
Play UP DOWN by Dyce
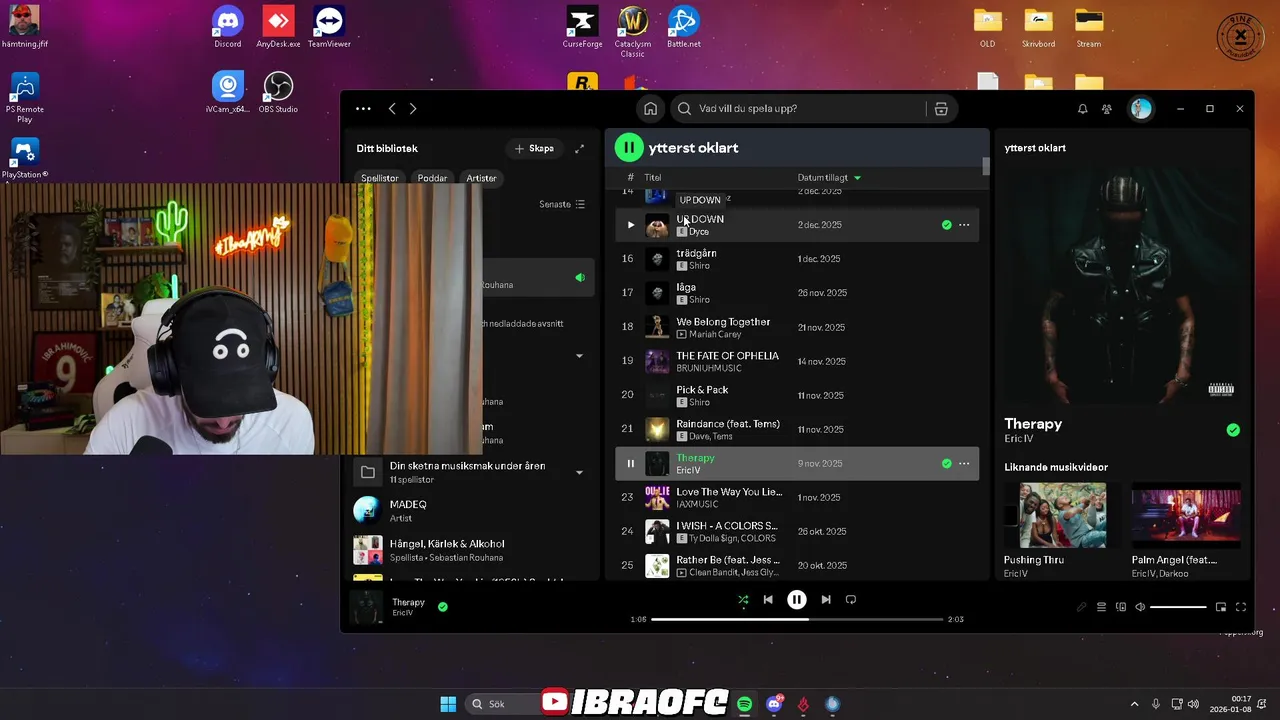pos(630,225)
